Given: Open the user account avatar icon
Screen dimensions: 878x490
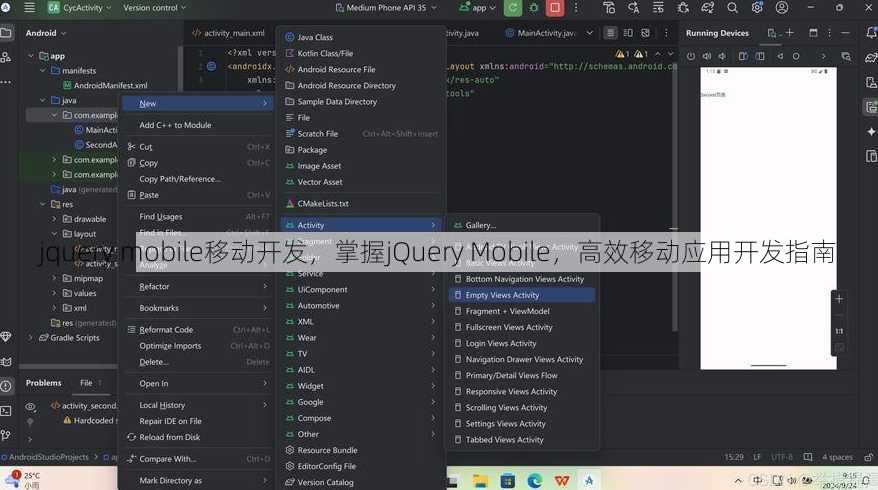Looking at the screenshot, I should point(782,8).
